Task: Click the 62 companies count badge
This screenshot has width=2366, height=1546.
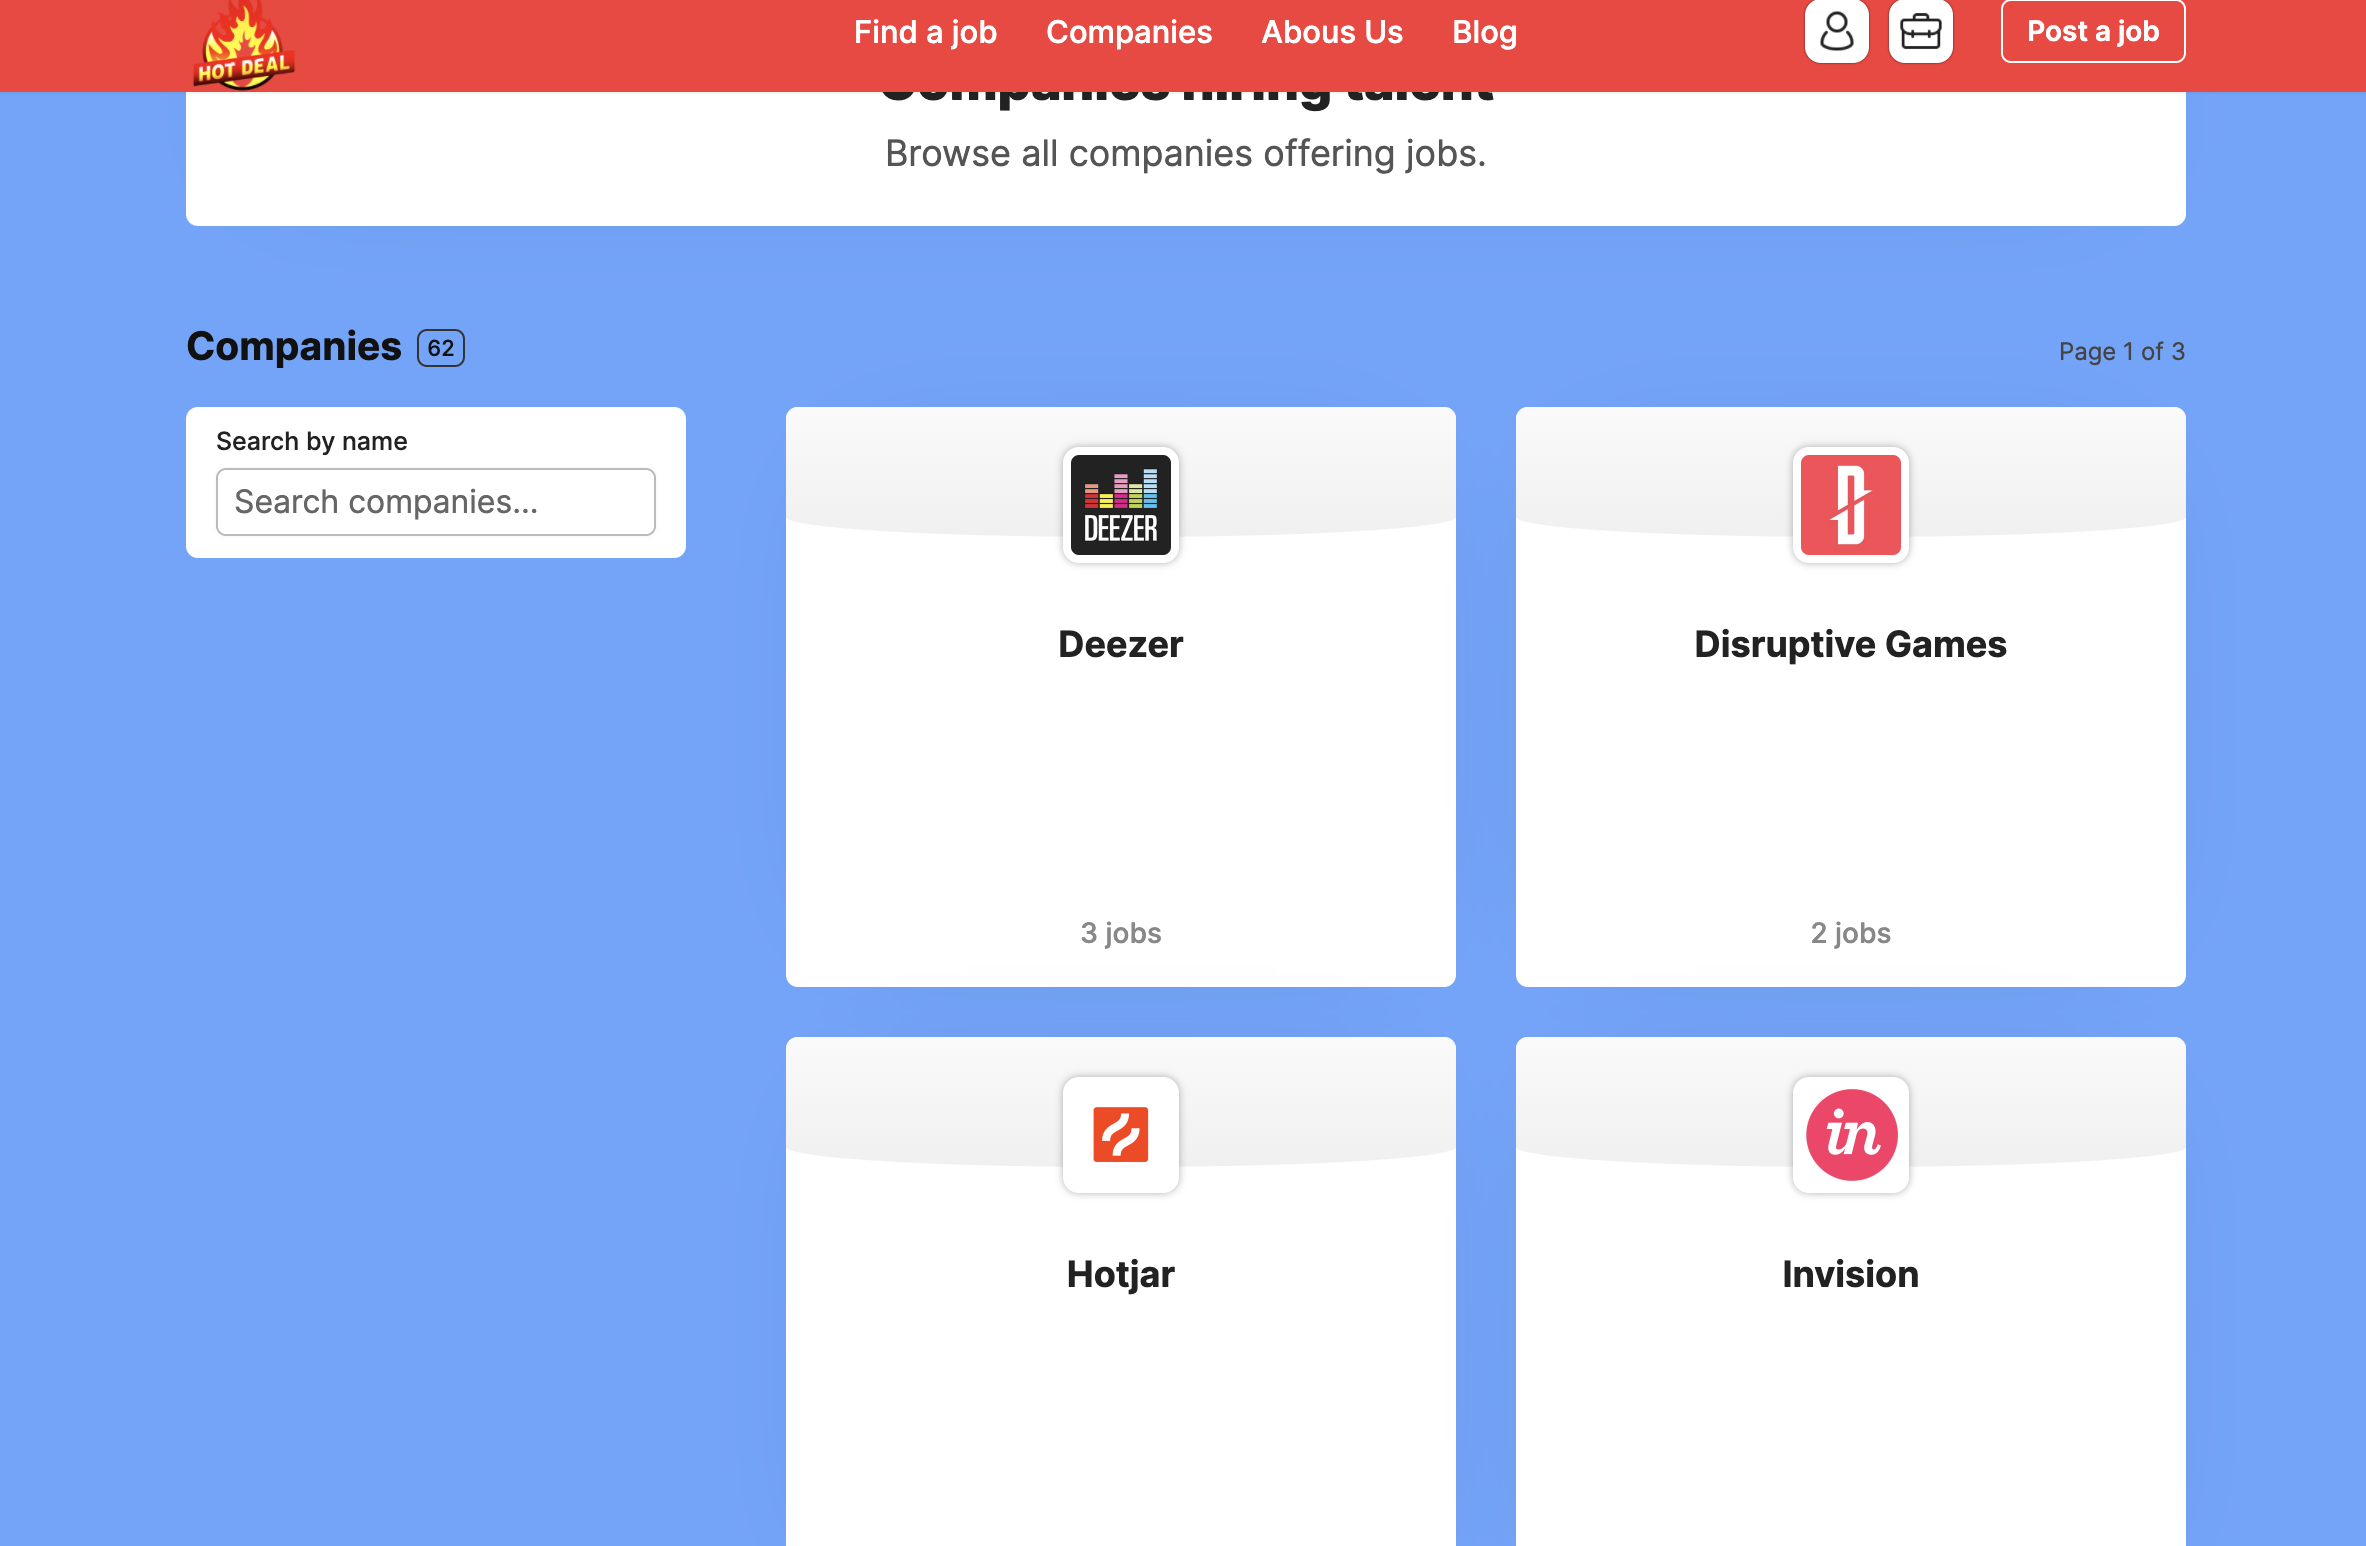Action: [x=441, y=348]
